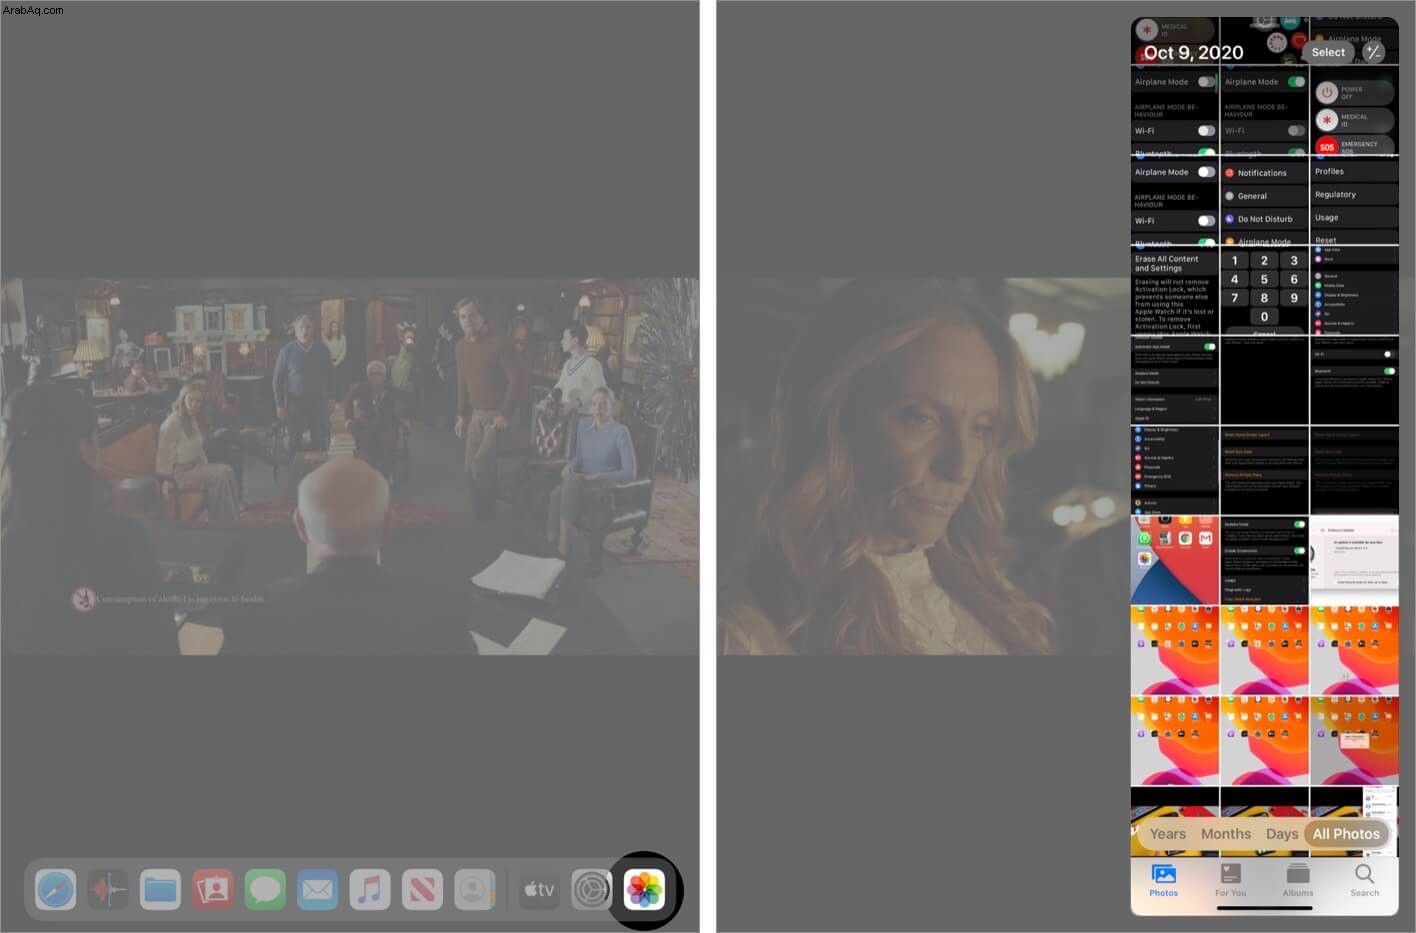Open thumbnail showing Notifications and General list
This screenshot has width=1416, height=933.
(x=1264, y=200)
